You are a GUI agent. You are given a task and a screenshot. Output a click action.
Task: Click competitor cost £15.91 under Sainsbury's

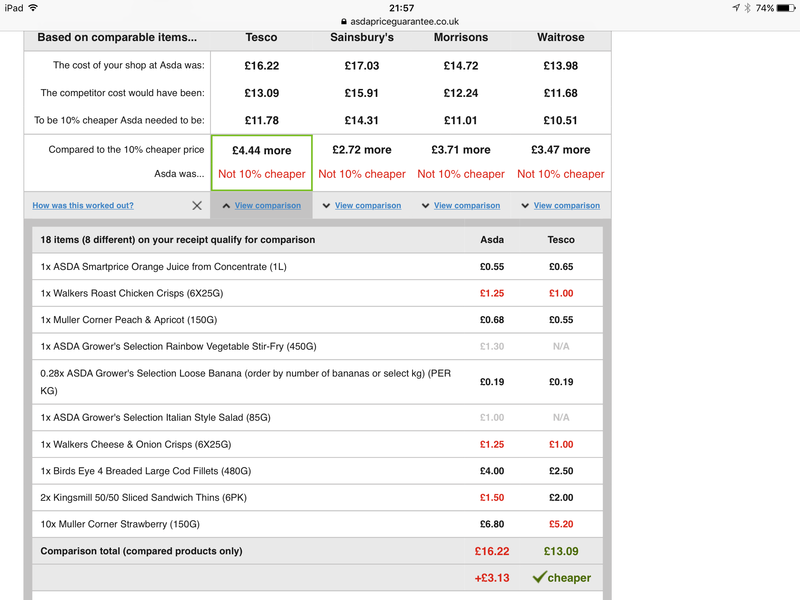click(x=362, y=93)
